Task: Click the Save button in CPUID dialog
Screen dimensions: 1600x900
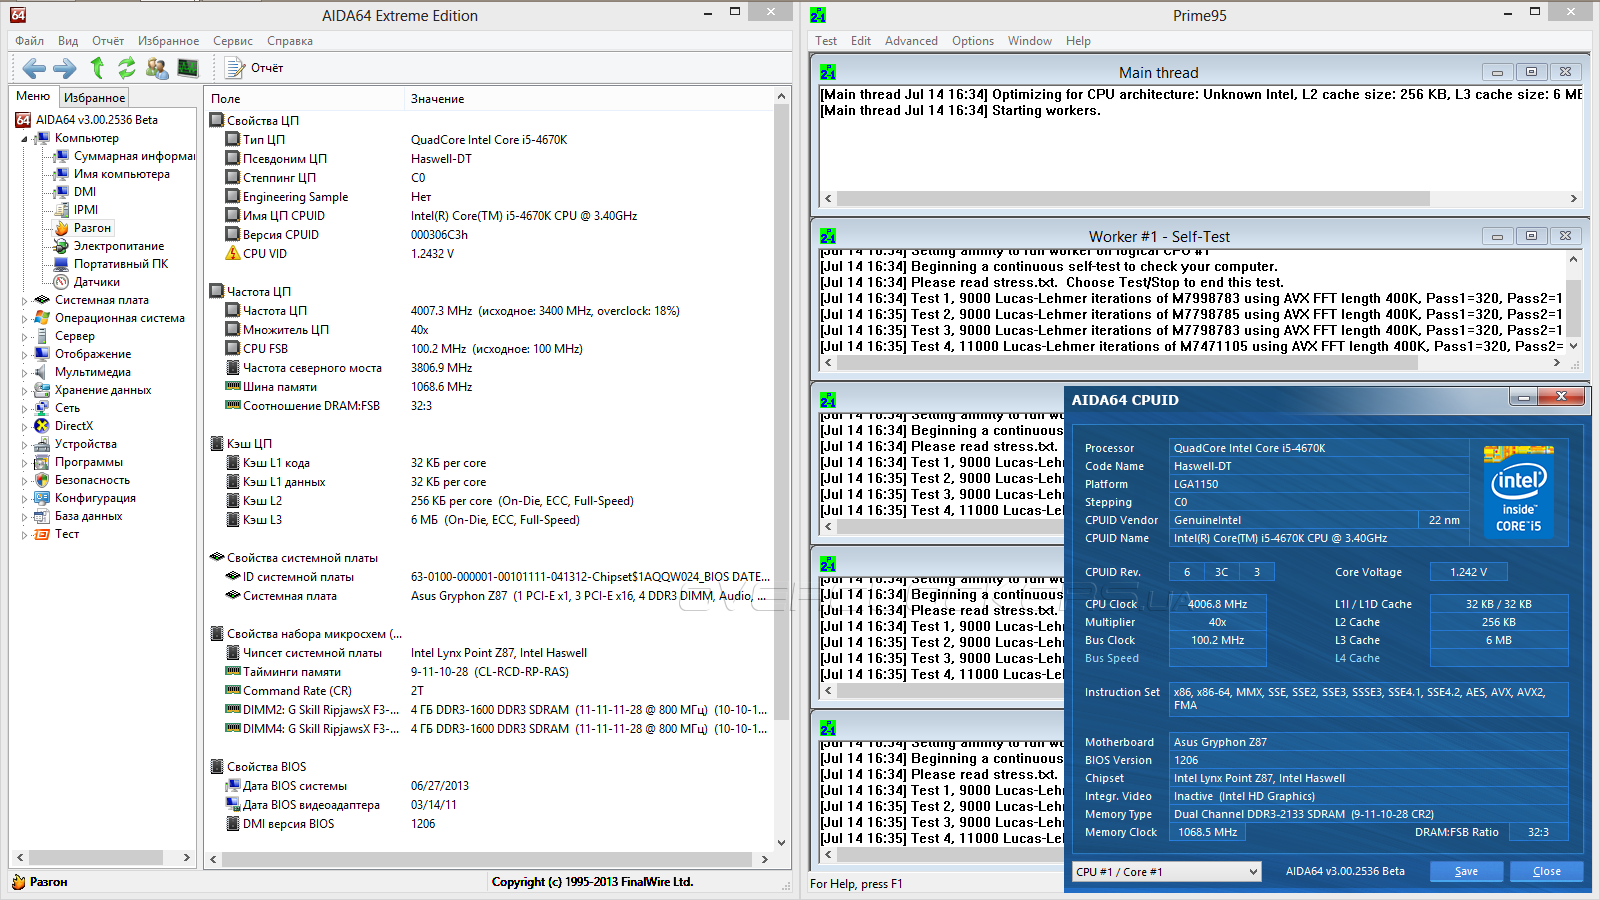Action: point(1466,871)
